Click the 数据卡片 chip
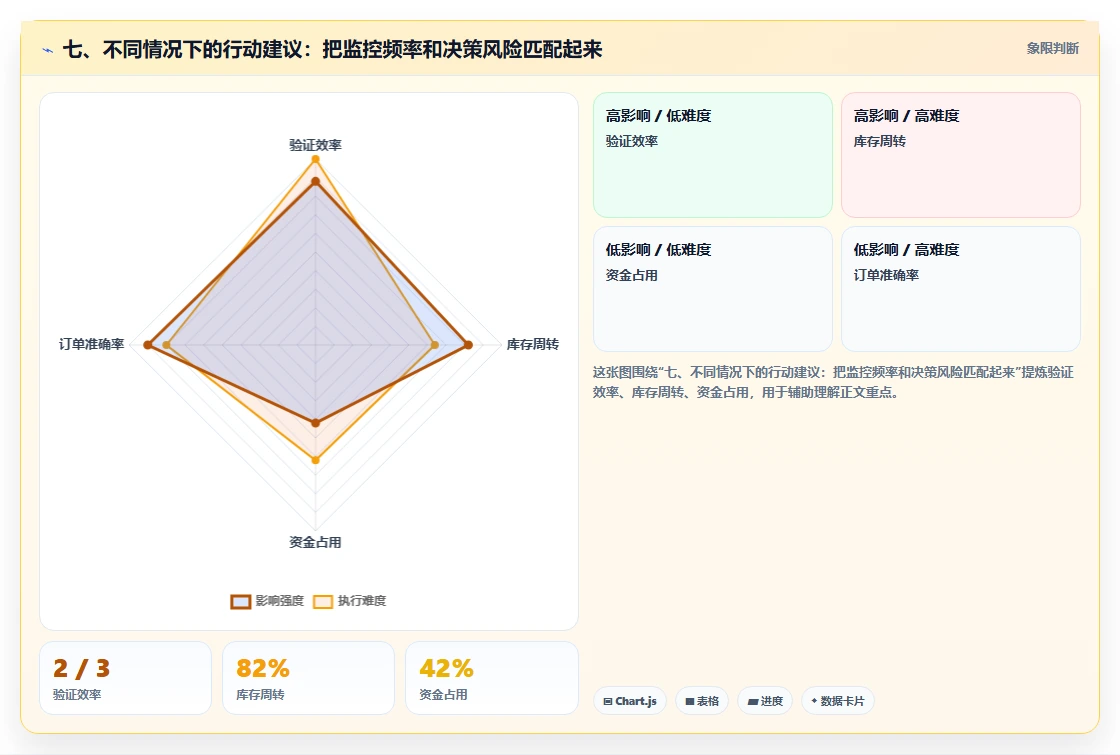Image resolution: width=1120 pixels, height=755 pixels. 838,701
